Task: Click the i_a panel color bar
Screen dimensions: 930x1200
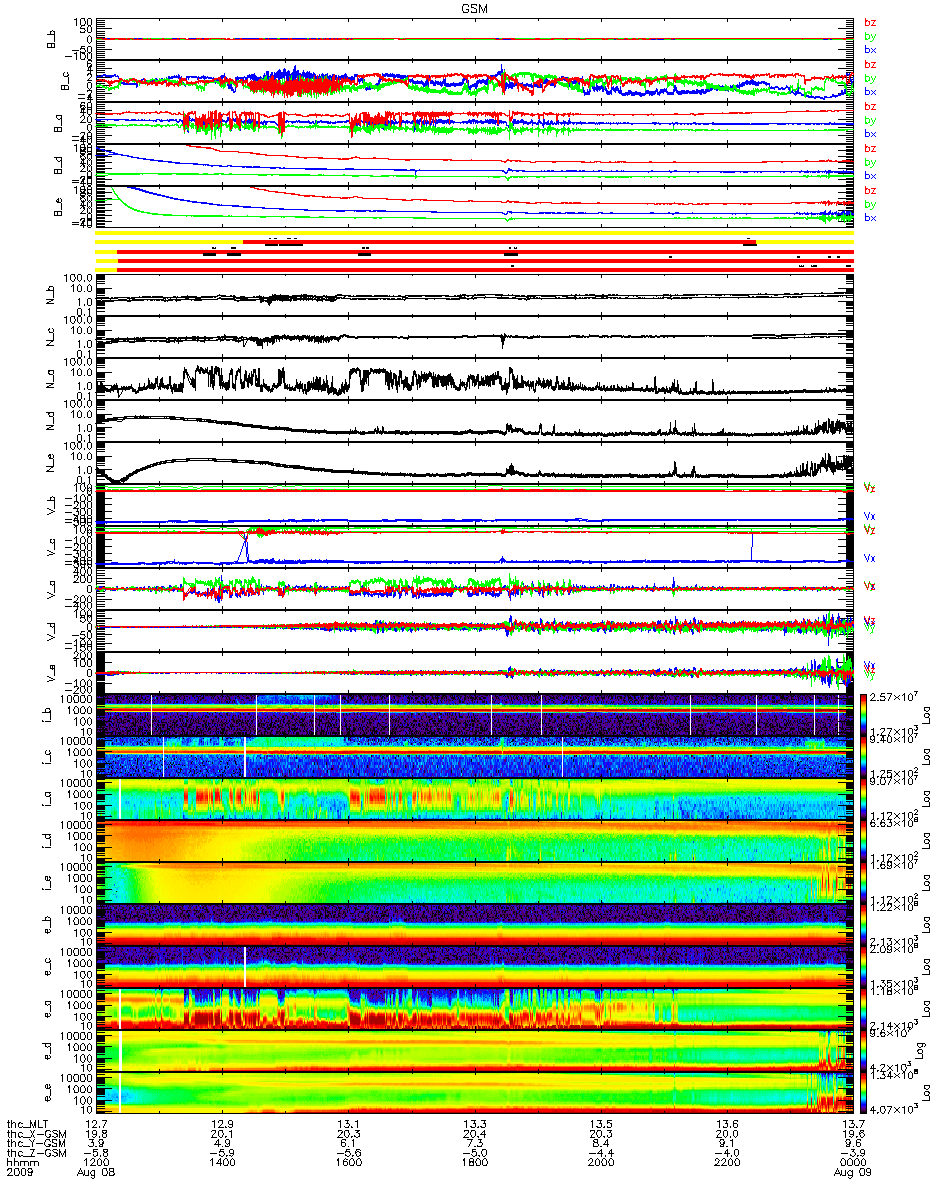Action: 865,798
